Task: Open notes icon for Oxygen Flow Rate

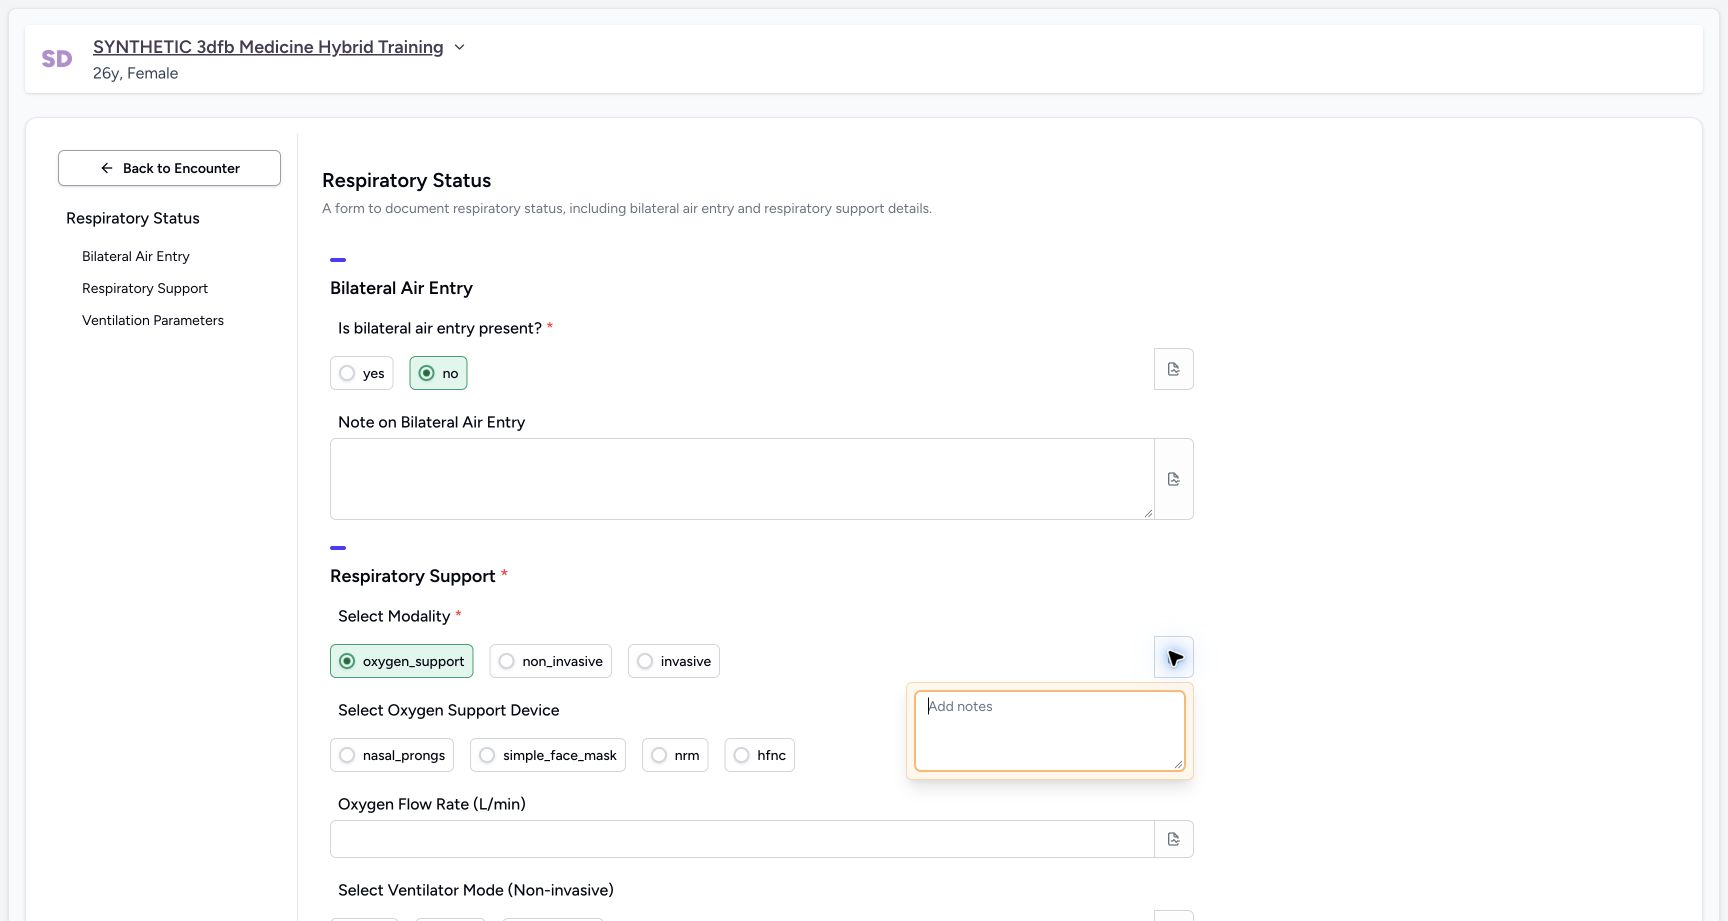Action: pyautogui.click(x=1174, y=839)
